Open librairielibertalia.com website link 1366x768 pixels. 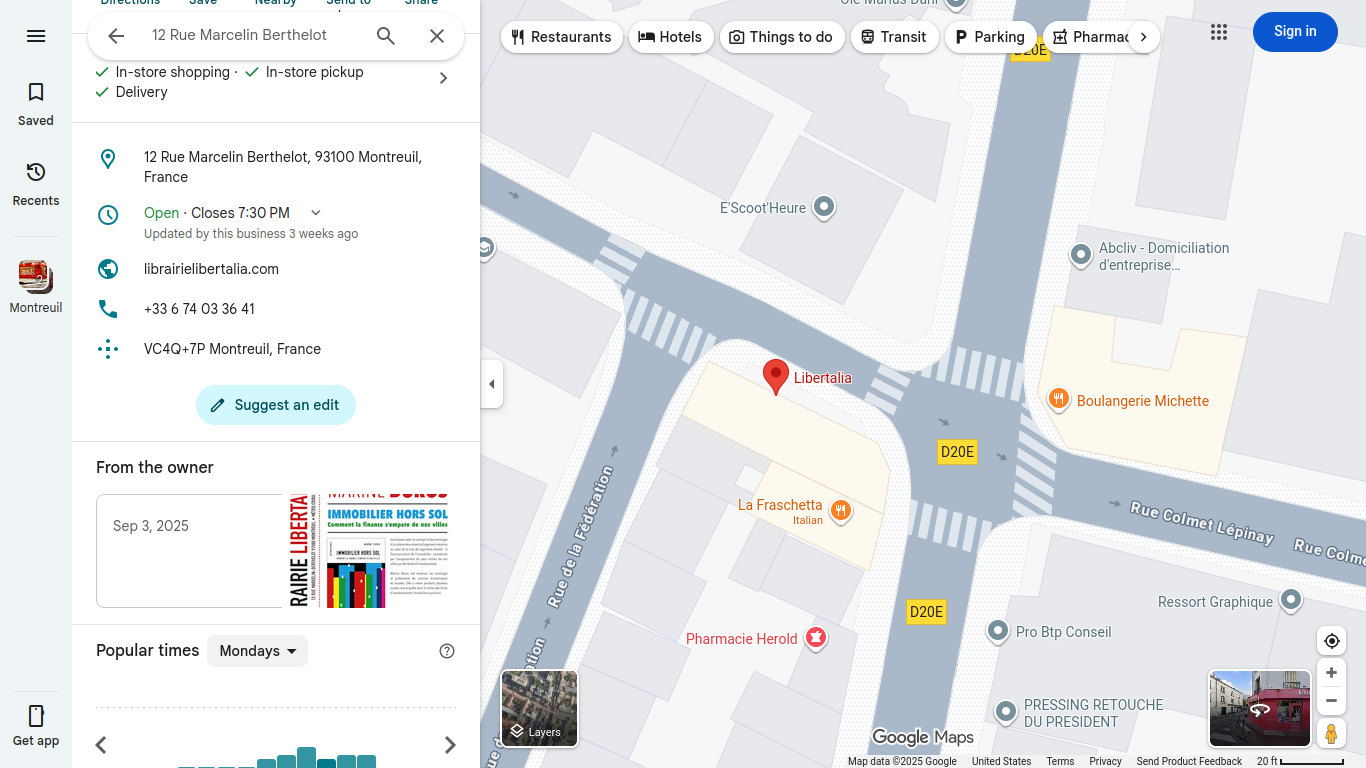coord(211,269)
